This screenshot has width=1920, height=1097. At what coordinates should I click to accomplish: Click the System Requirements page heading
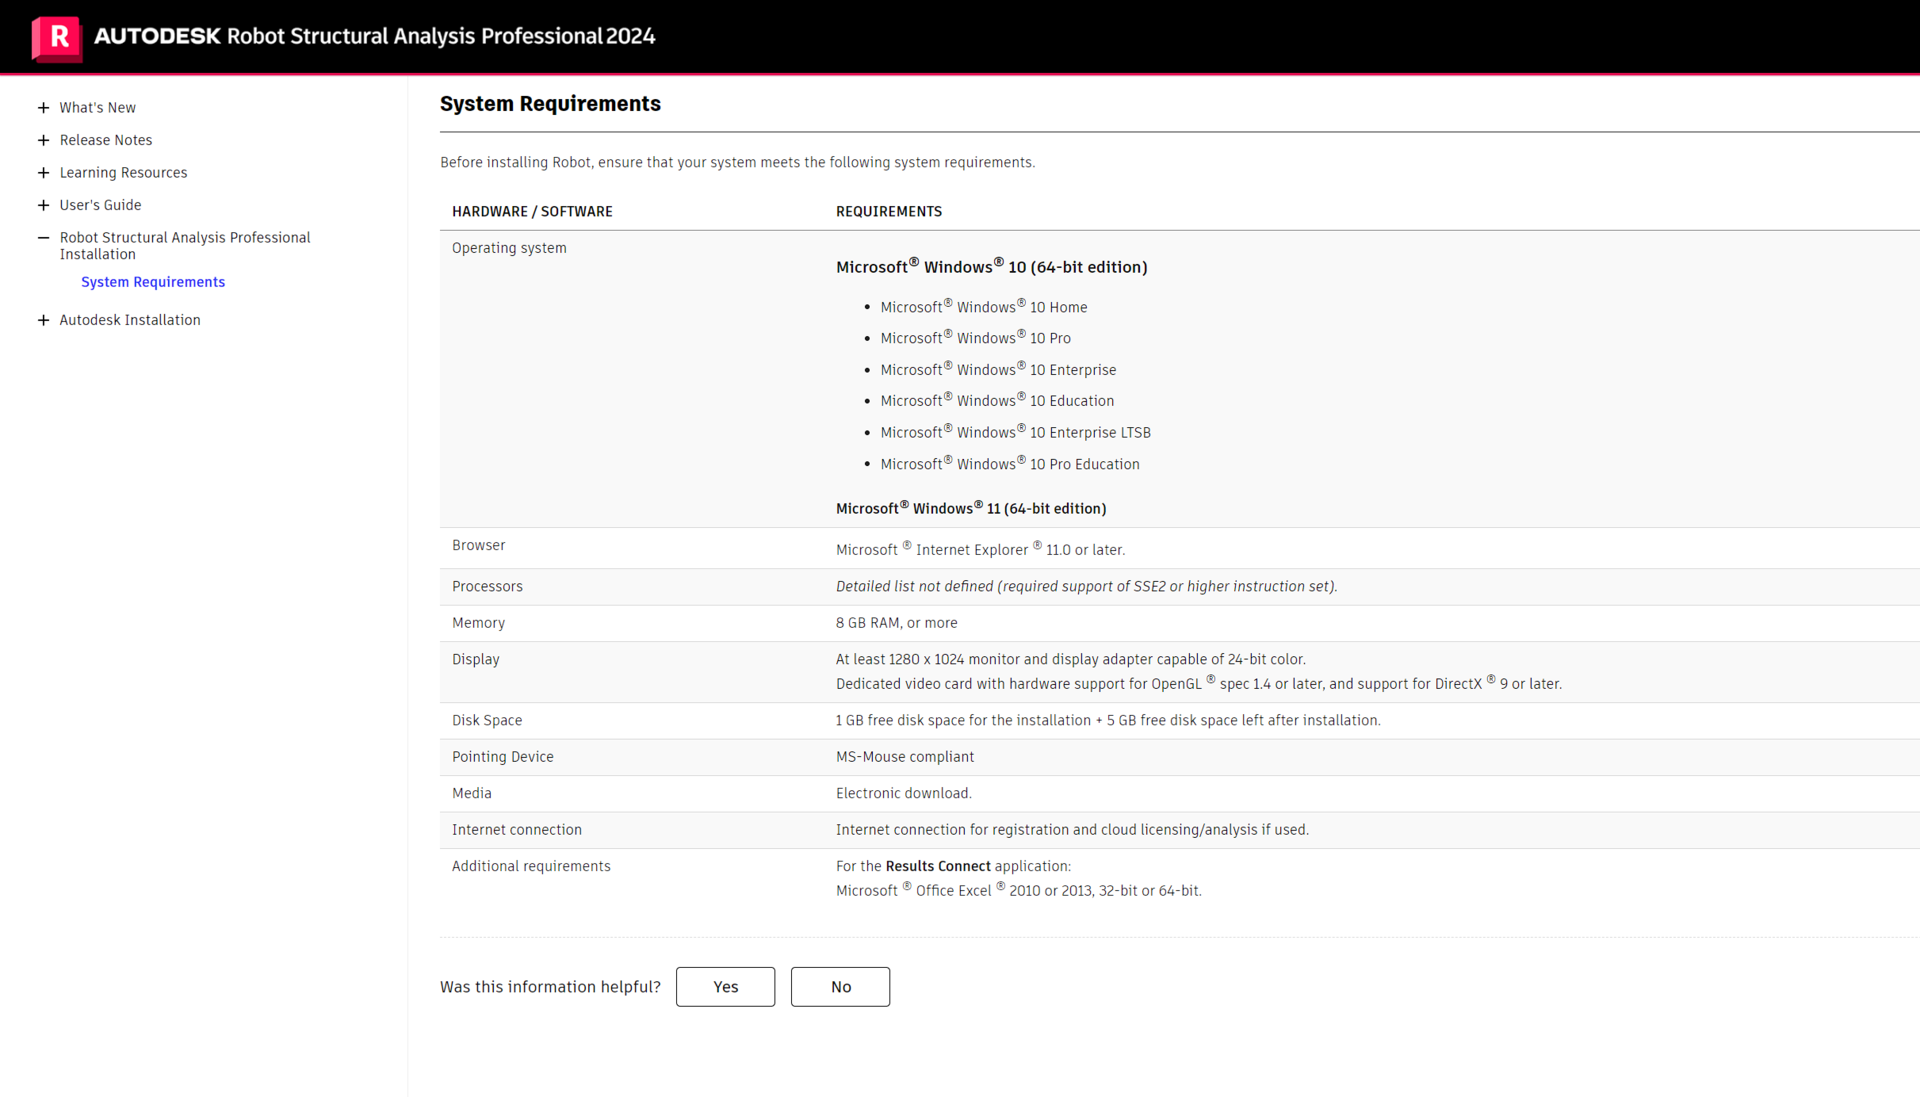[x=550, y=104]
